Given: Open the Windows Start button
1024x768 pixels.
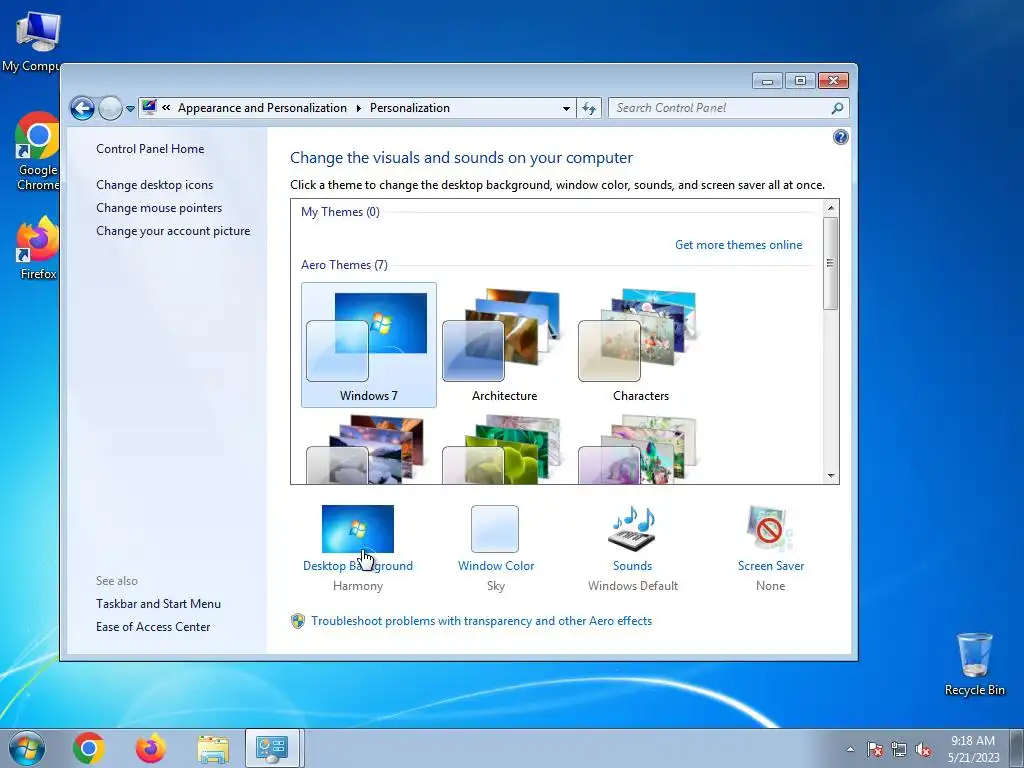Looking at the screenshot, I should (x=27, y=748).
